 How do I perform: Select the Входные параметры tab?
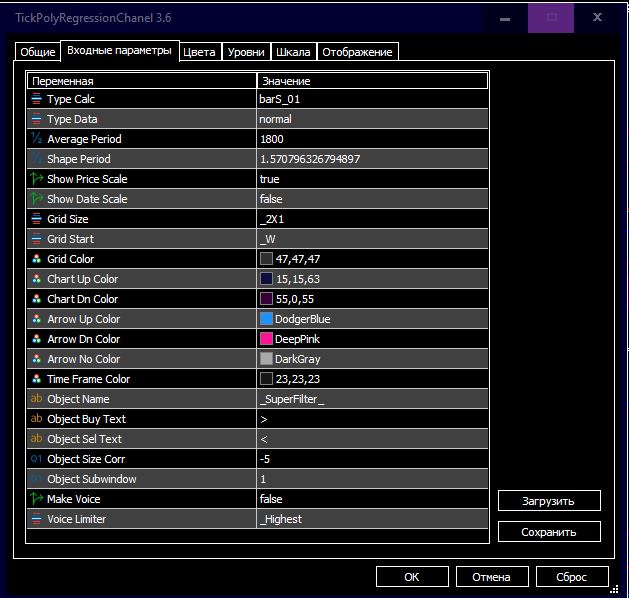[120, 51]
